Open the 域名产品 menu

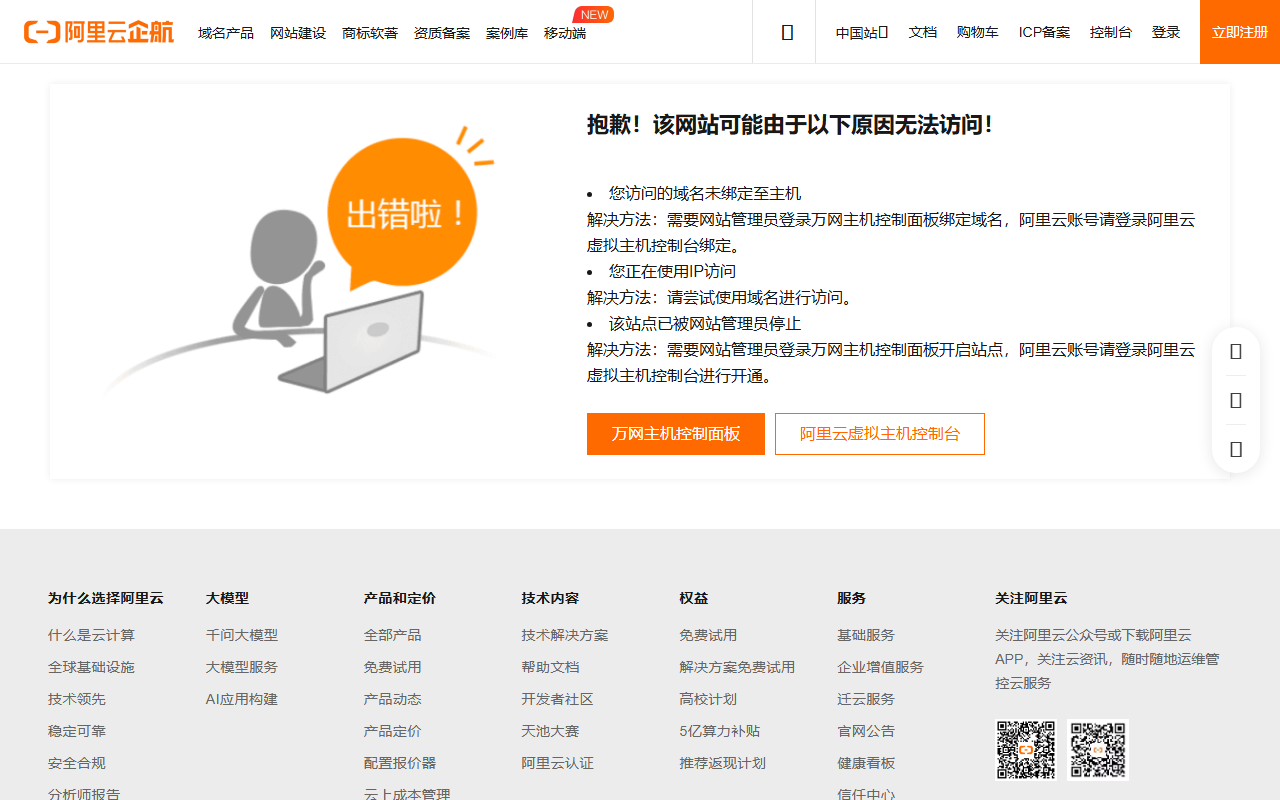[226, 33]
